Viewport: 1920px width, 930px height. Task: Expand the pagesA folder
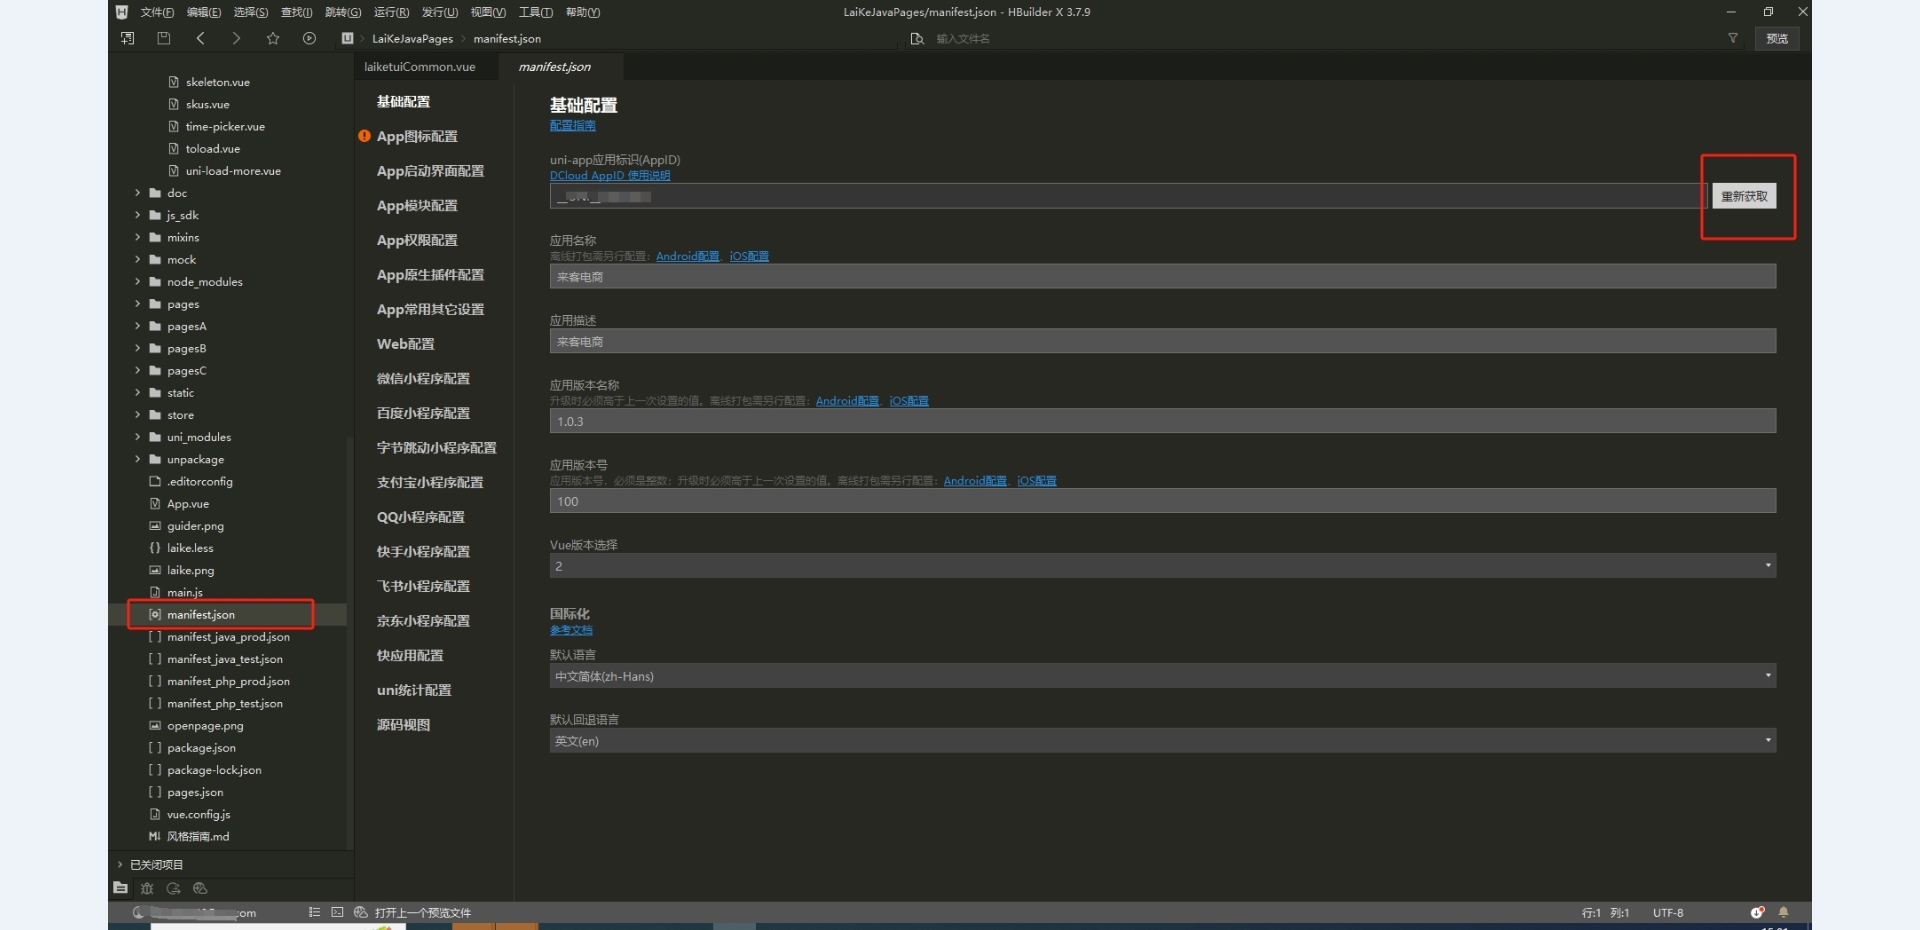[x=138, y=326]
